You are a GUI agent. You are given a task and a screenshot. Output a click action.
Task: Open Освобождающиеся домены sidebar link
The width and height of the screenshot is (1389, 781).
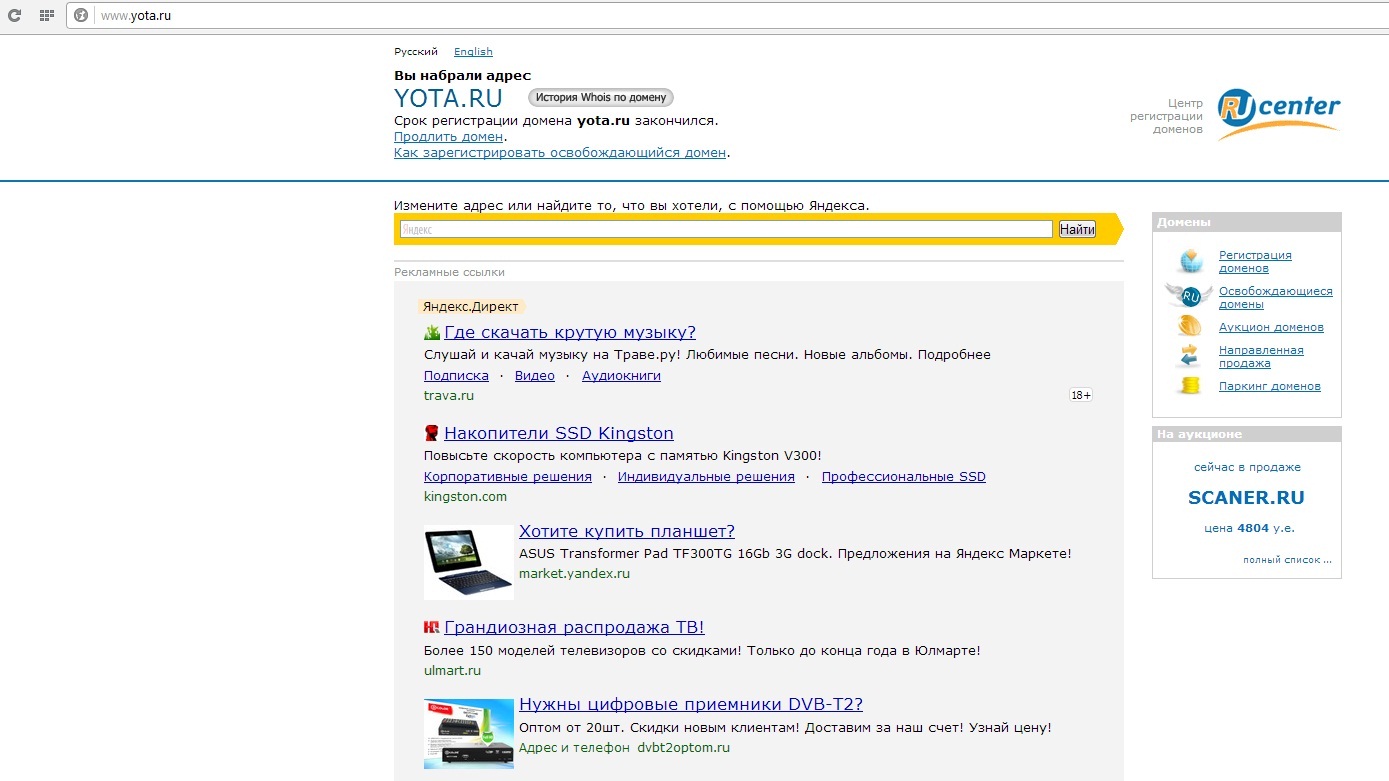click(x=1276, y=298)
